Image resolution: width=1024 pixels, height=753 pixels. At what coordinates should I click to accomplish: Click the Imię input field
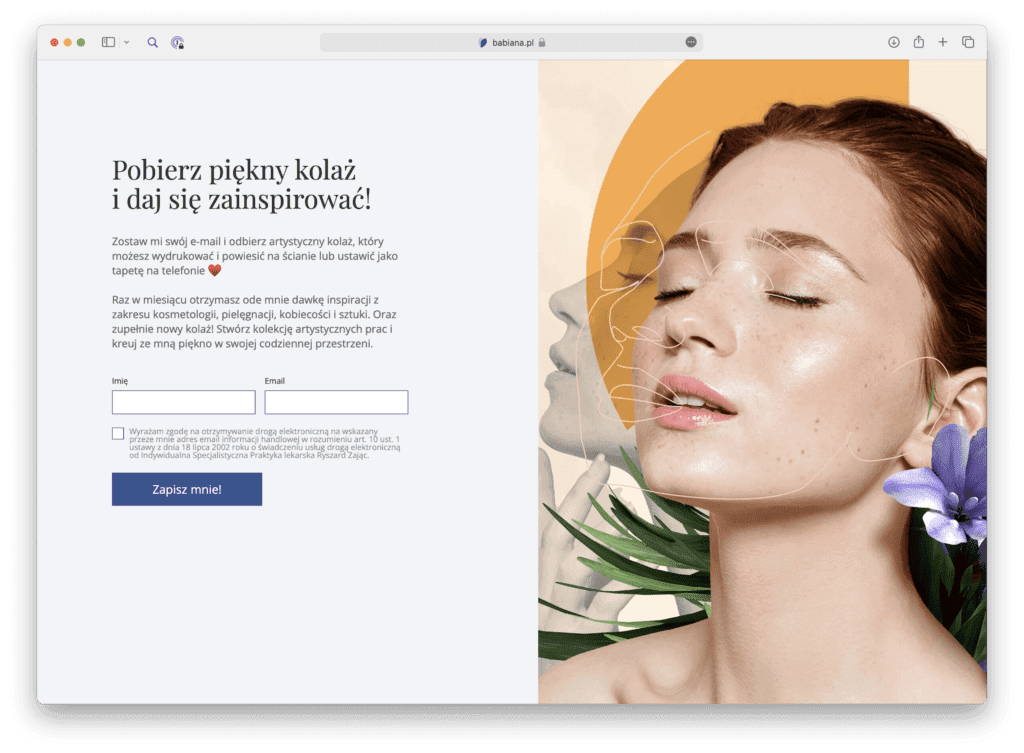click(x=183, y=402)
